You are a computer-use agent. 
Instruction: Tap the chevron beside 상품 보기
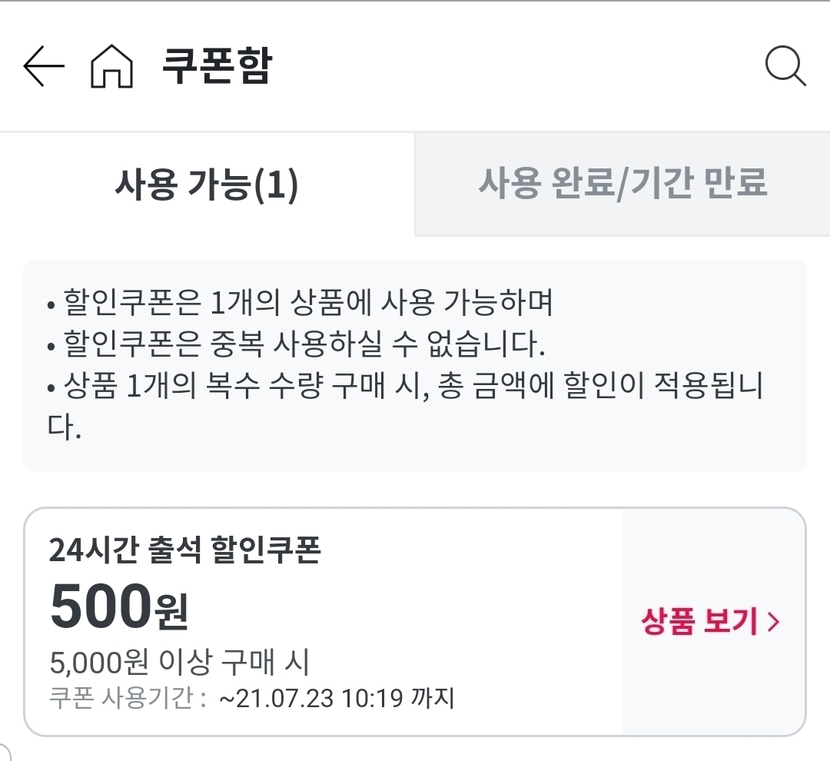(x=773, y=622)
